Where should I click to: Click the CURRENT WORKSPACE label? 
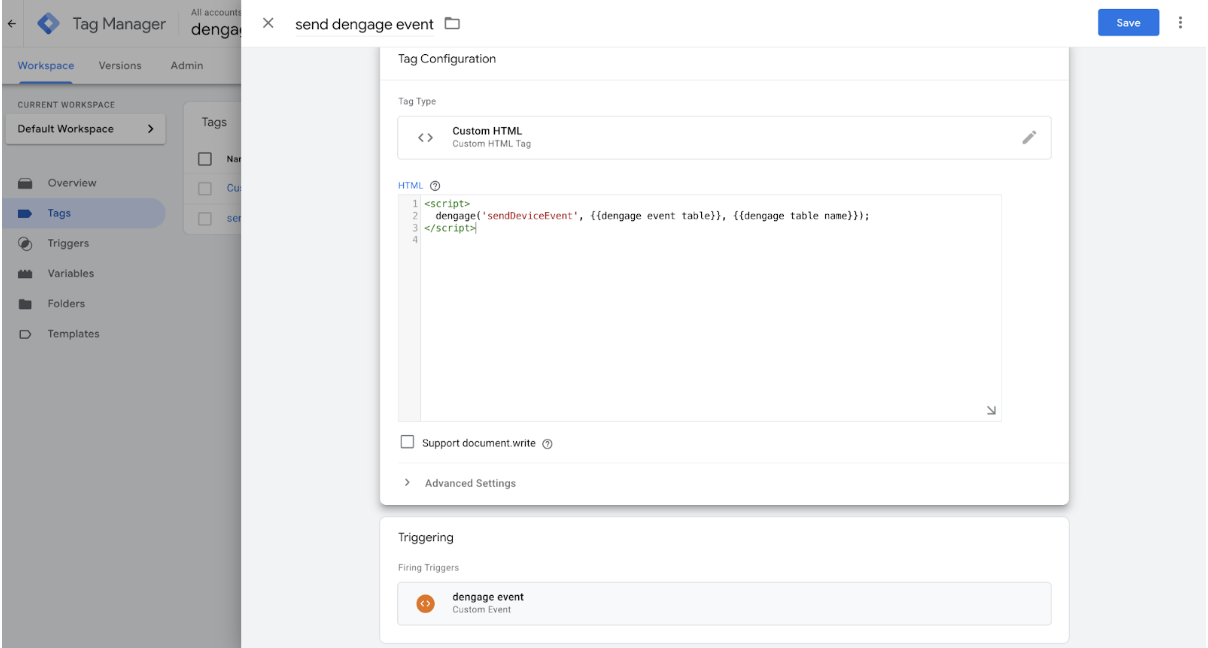coord(66,104)
